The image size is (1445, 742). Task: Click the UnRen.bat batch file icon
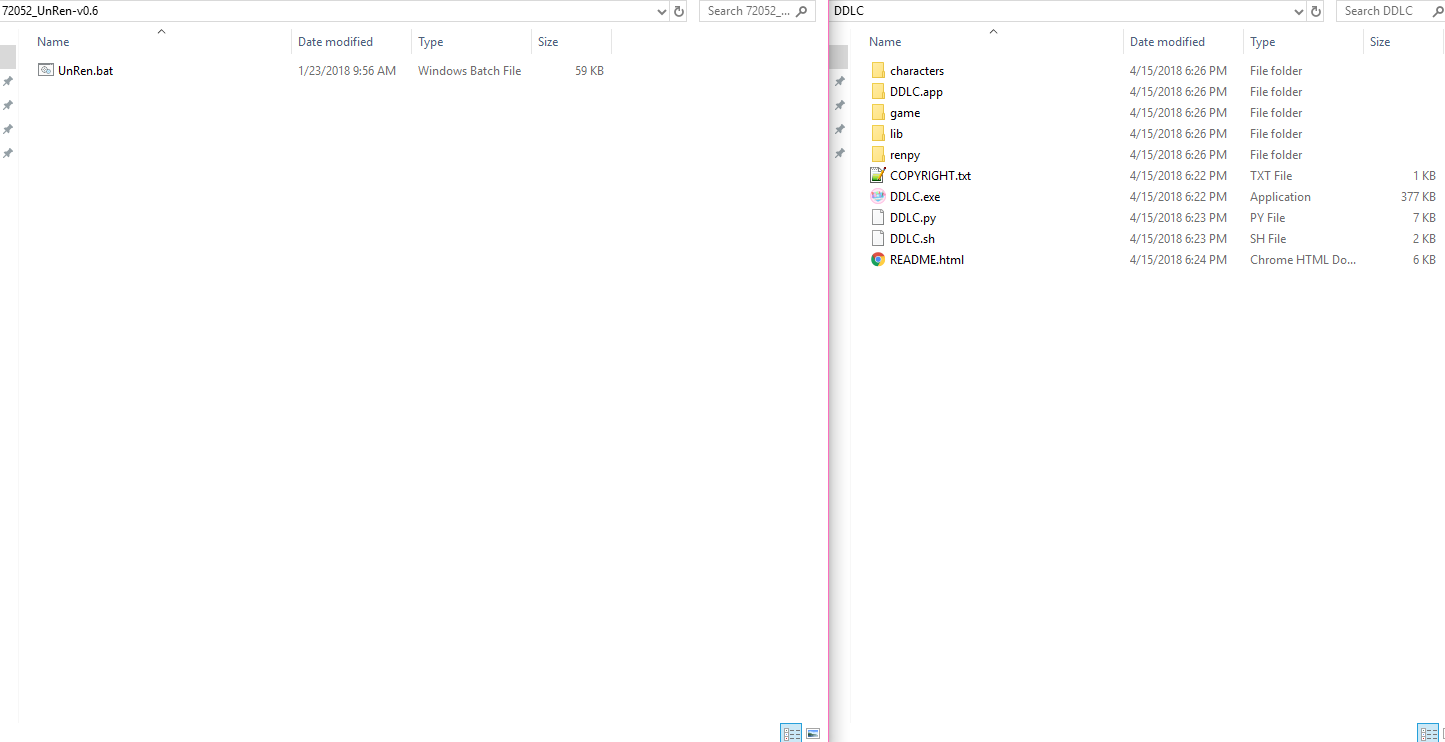pyautogui.click(x=46, y=70)
